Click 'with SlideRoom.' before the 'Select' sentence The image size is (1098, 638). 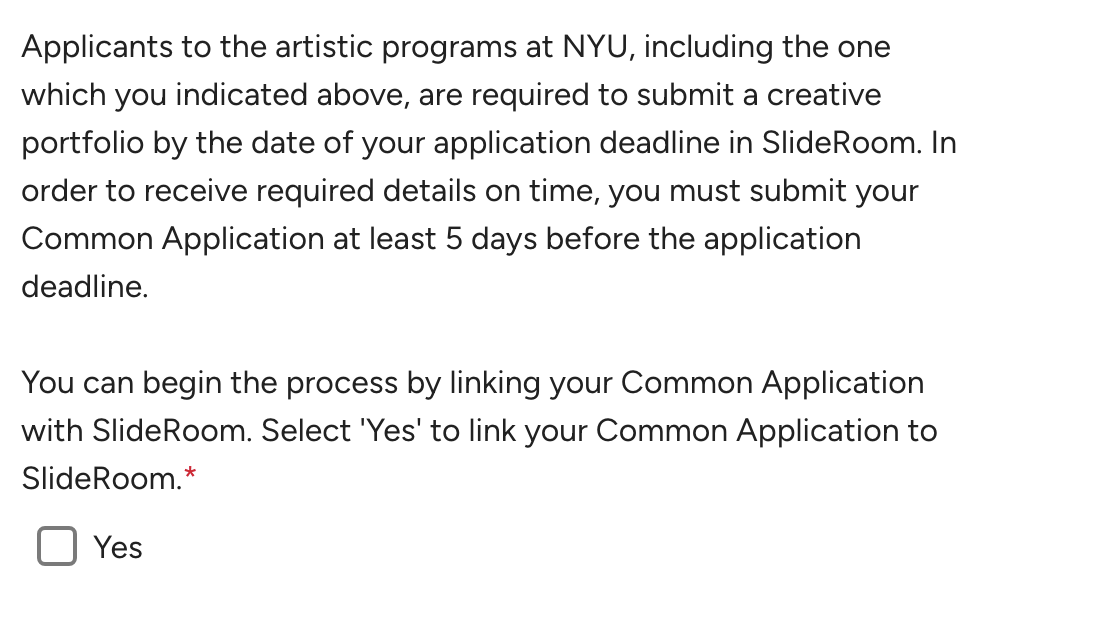tap(137, 431)
